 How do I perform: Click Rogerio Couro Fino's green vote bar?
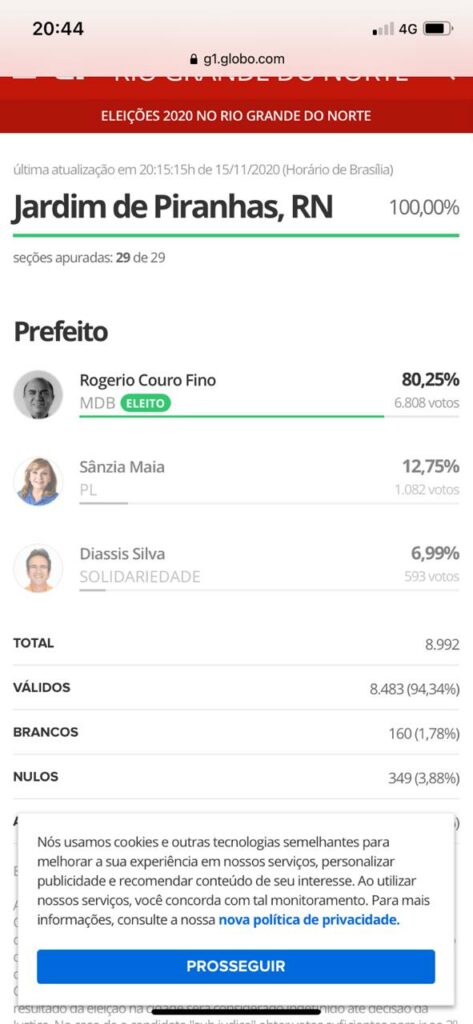point(232,415)
